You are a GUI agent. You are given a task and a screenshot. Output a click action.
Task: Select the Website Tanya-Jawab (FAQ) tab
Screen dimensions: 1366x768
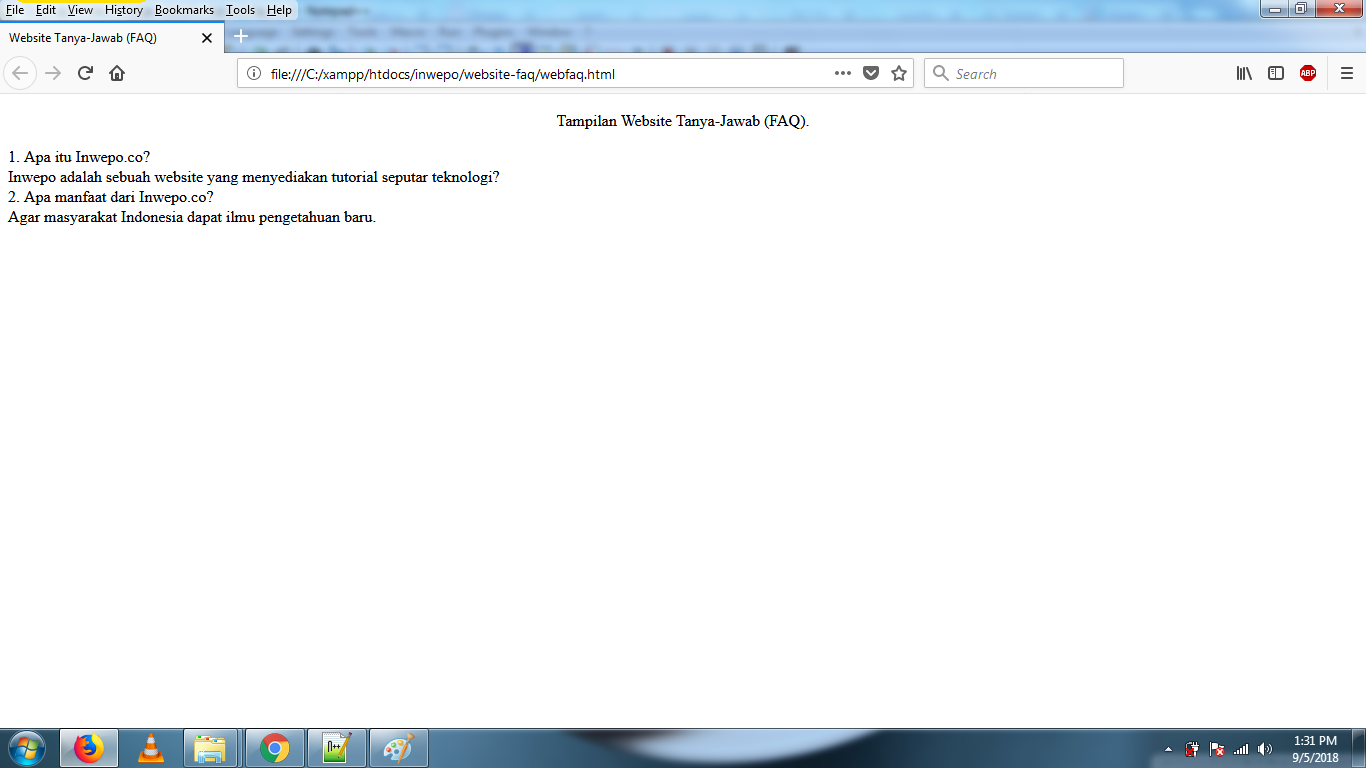click(x=112, y=38)
